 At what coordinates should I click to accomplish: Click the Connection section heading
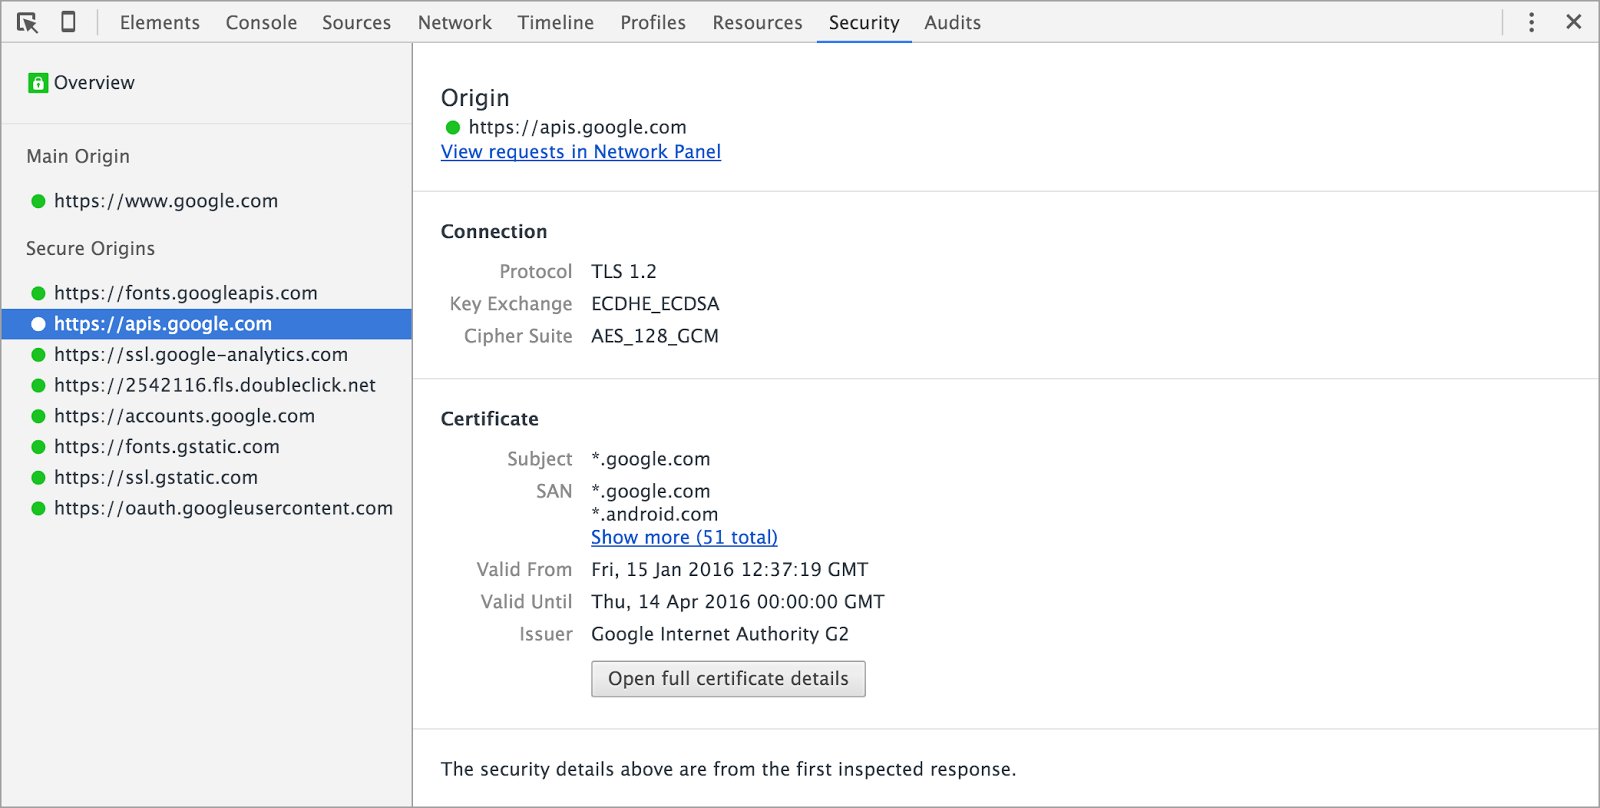coord(494,232)
